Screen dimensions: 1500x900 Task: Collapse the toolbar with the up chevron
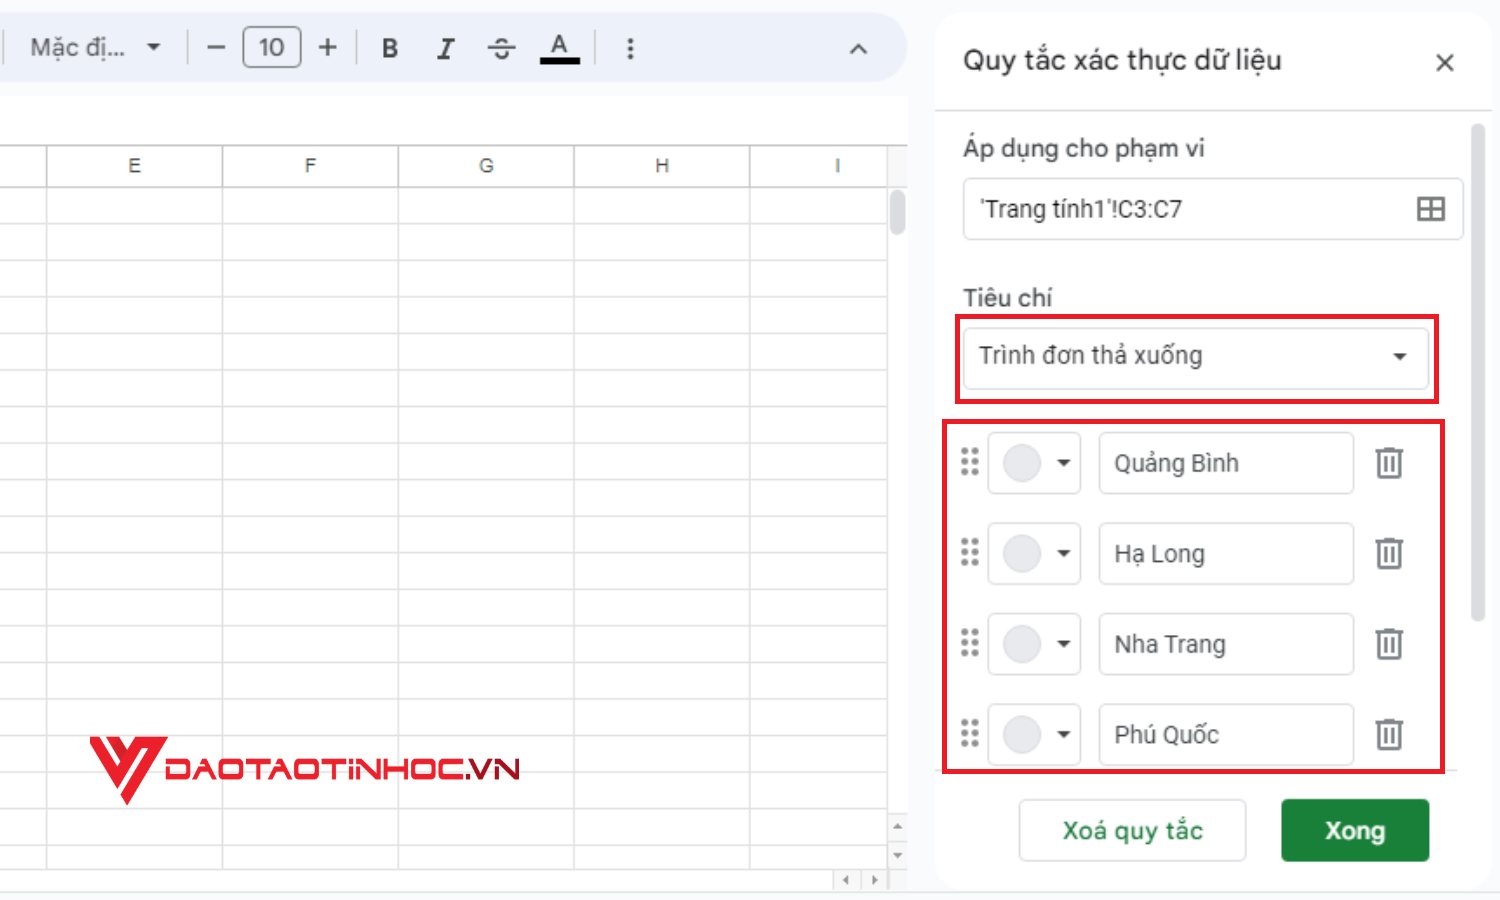pos(858,48)
